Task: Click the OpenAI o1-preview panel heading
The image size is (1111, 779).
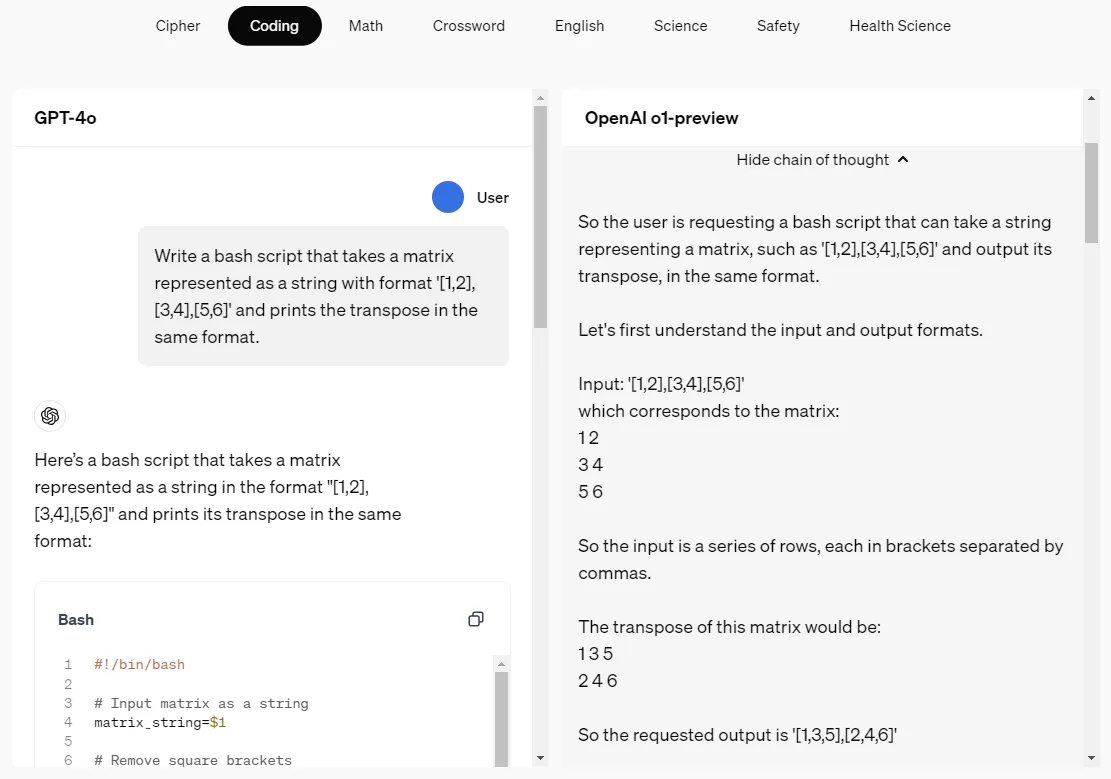Action: pos(662,117)
